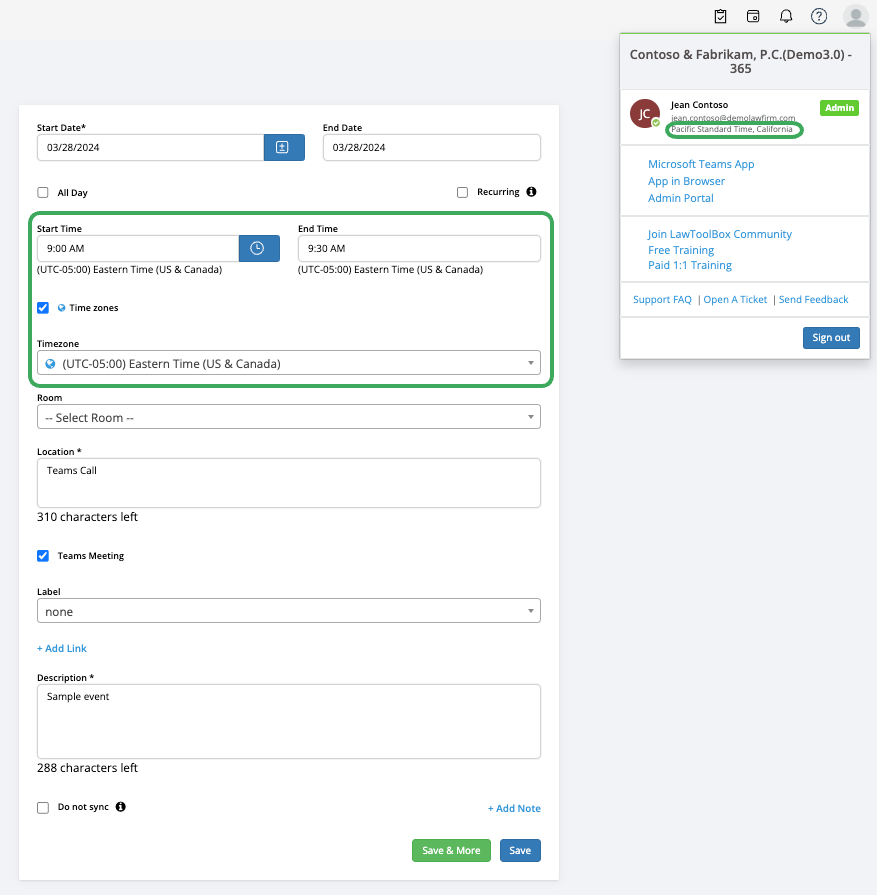Click the 288 characters left text

pos(87,768)
